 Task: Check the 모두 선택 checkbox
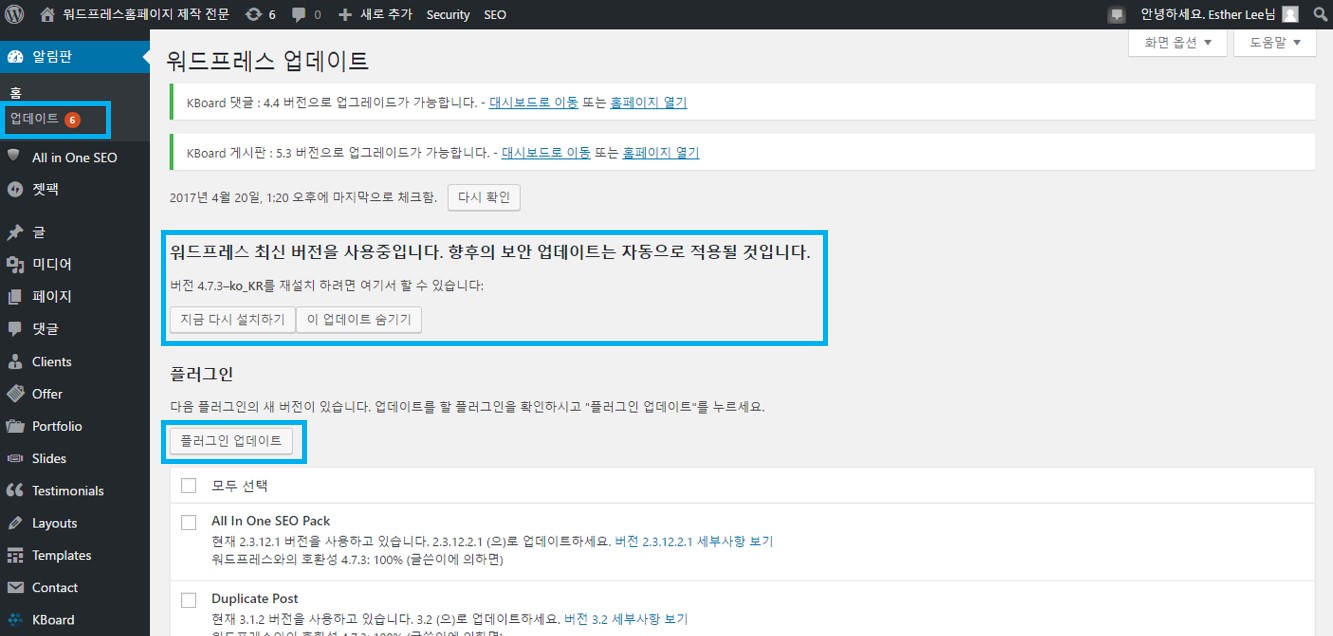click(189, 486)
